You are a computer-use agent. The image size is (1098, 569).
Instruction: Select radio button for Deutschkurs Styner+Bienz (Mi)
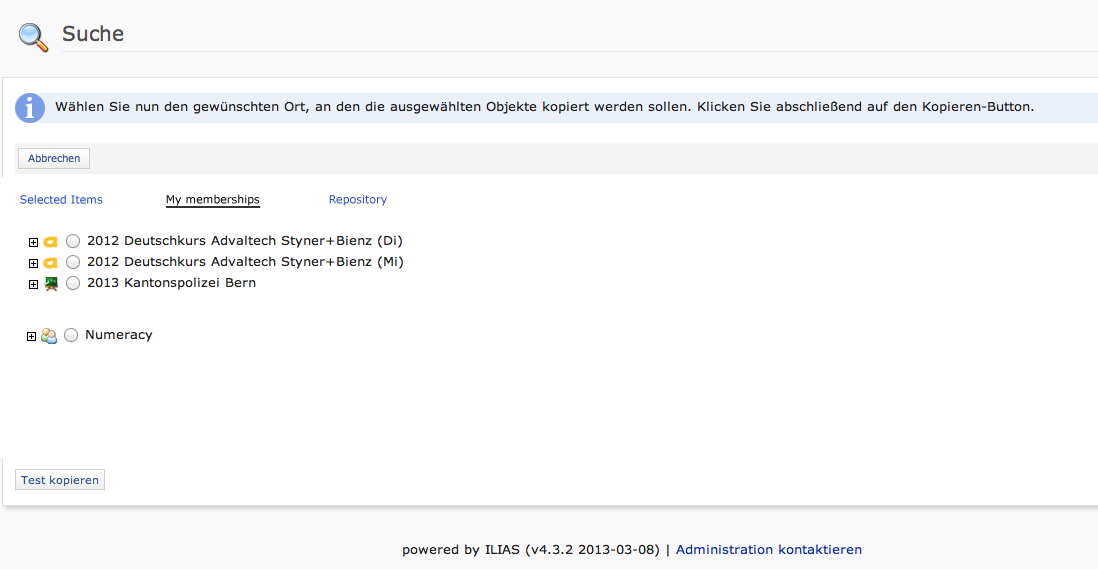coord(73,262)
